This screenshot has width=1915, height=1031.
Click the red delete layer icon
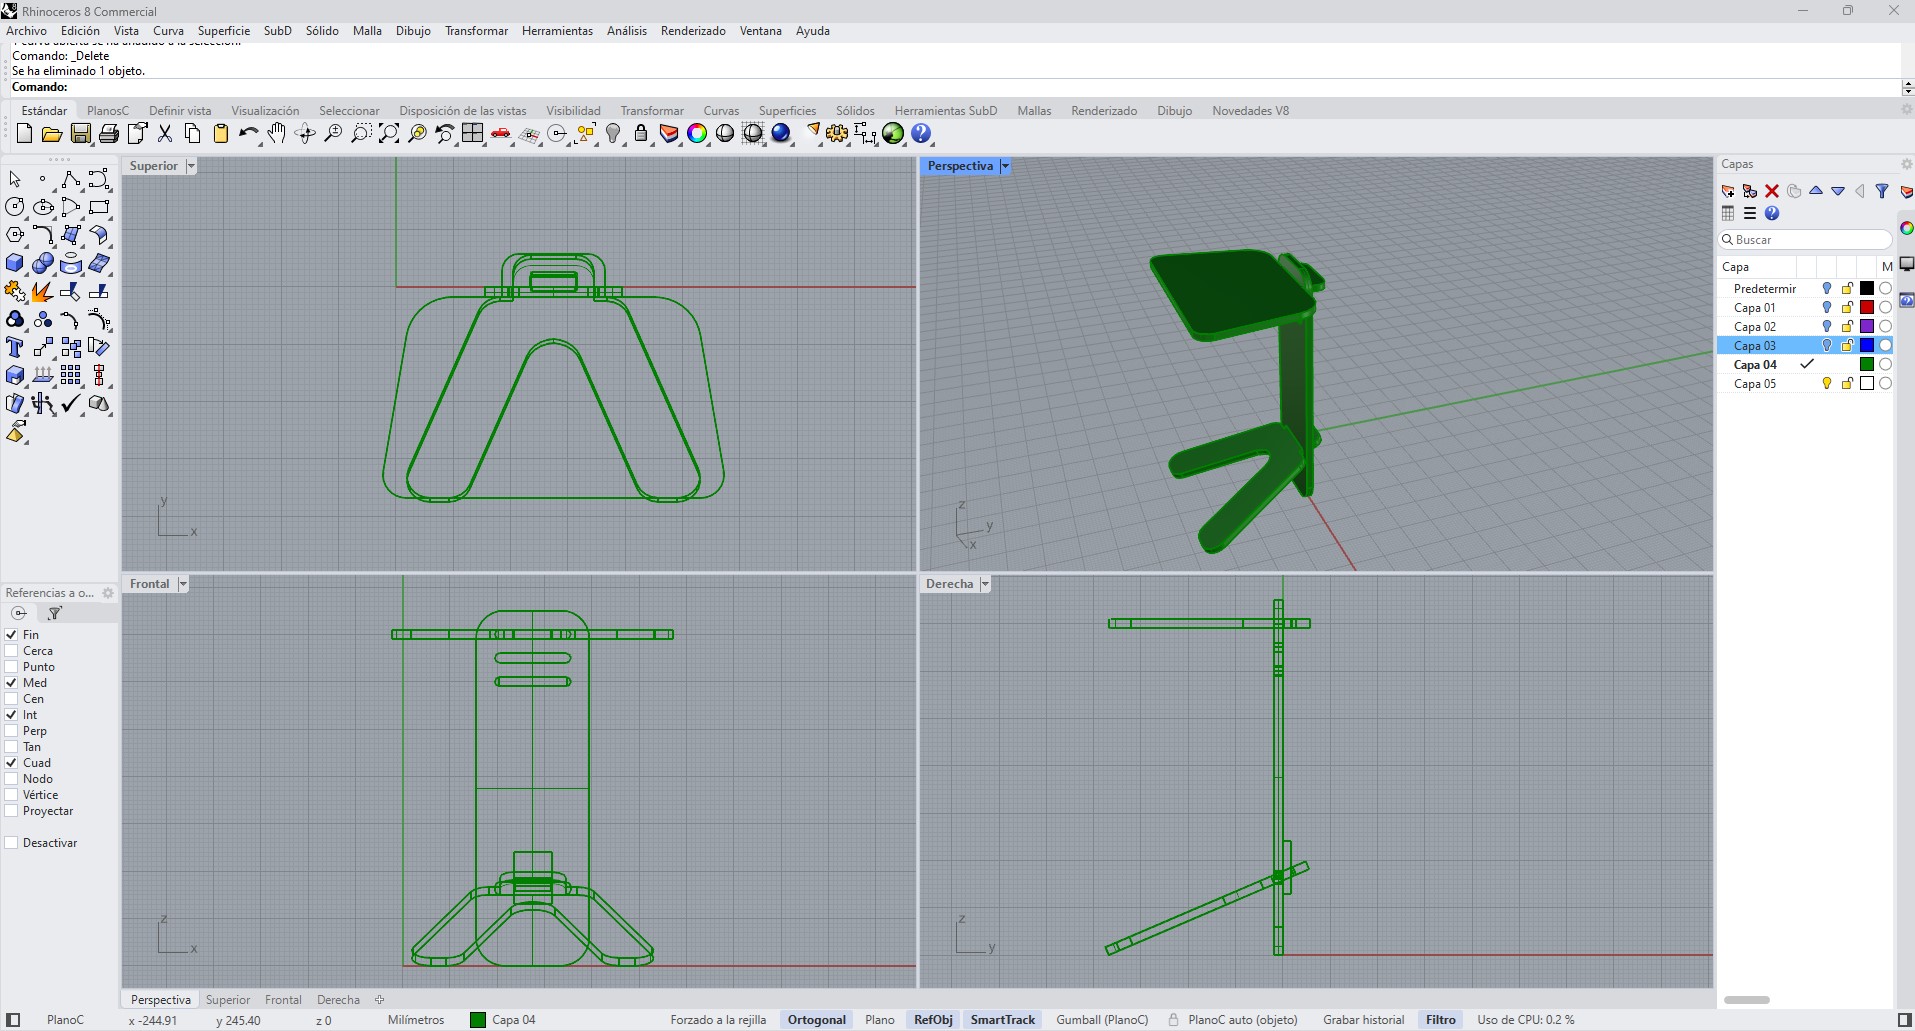click(1772, 191)
